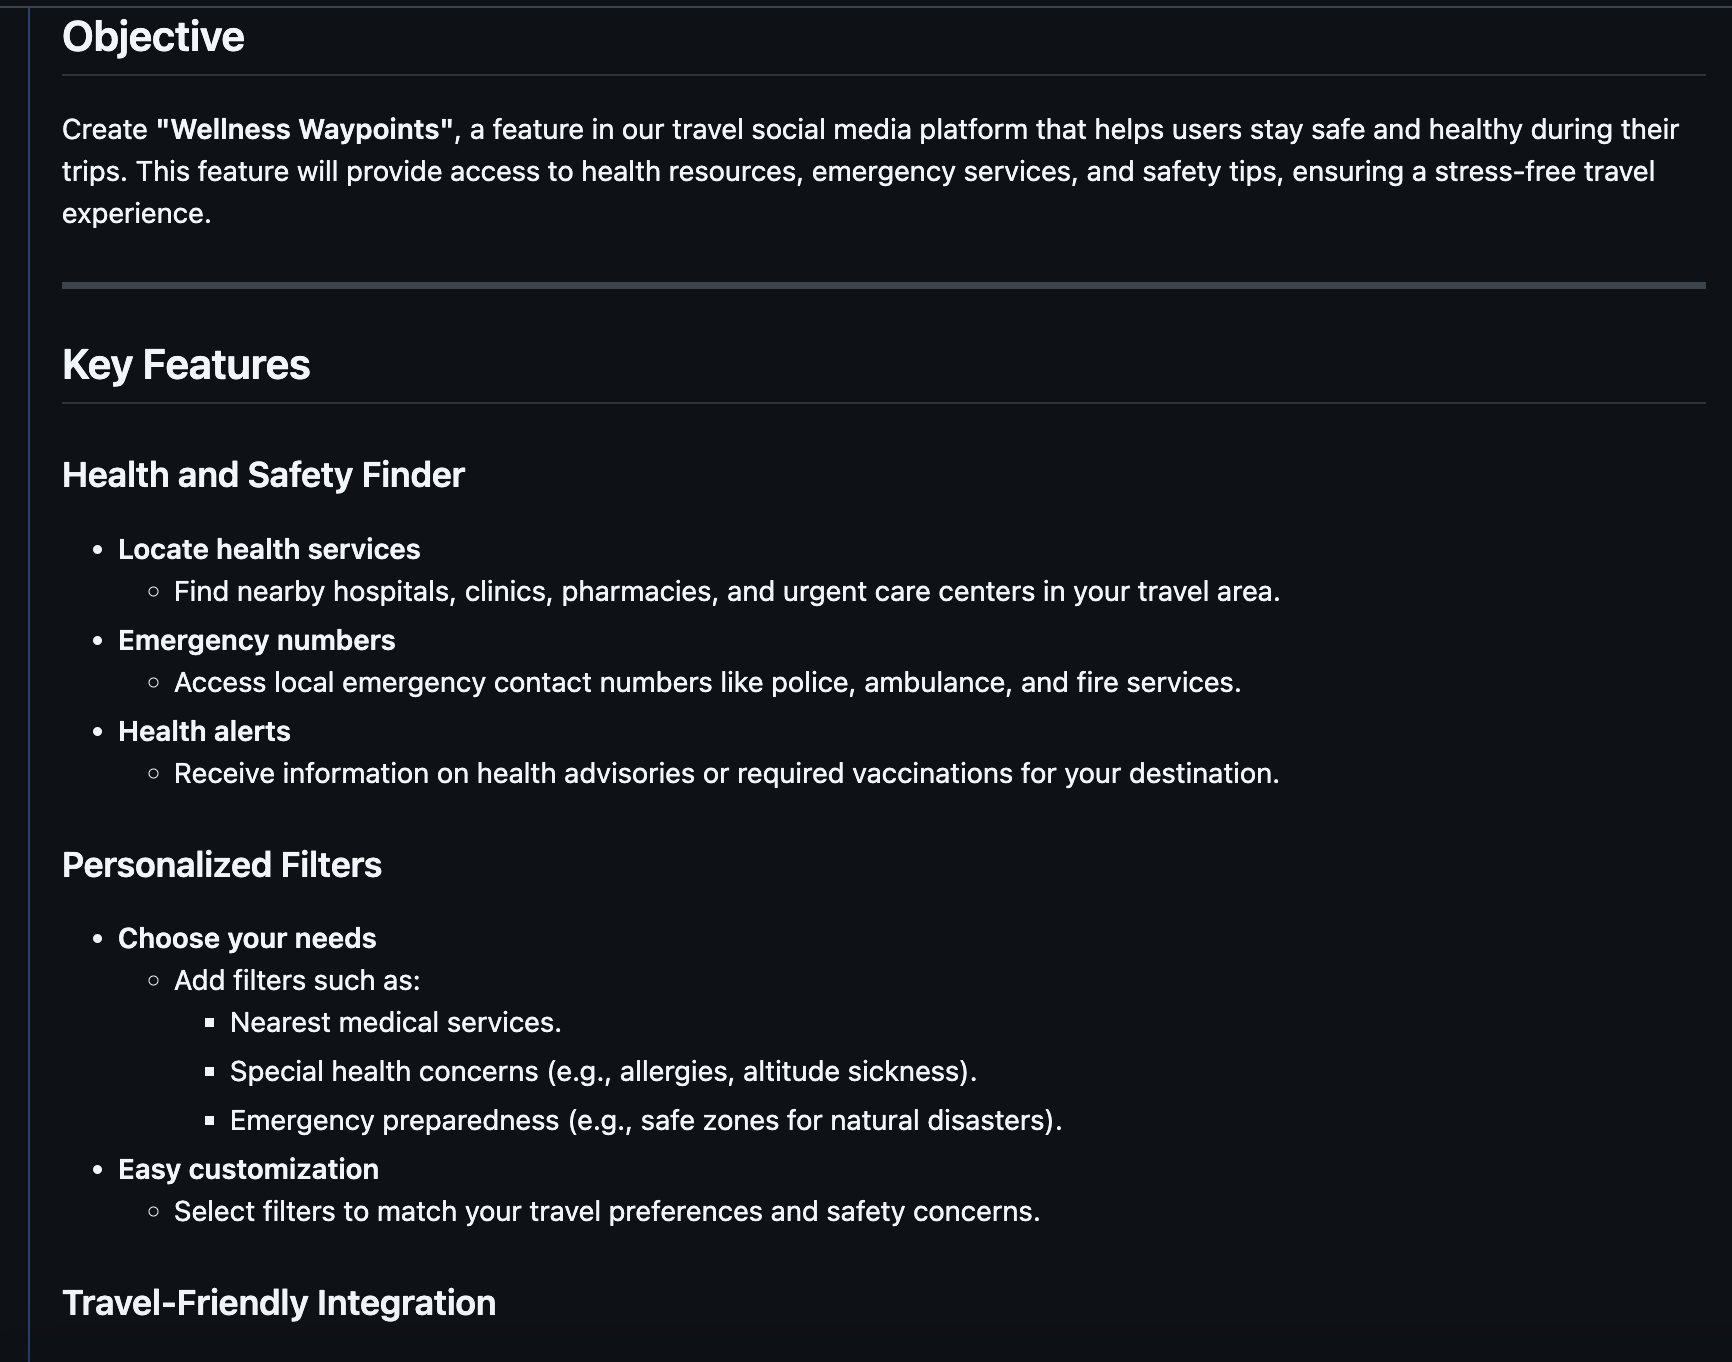Click the Health alerts bullet
Image resolution: width=1732 pixels, height=1362 pixels.
pos(204,731)
